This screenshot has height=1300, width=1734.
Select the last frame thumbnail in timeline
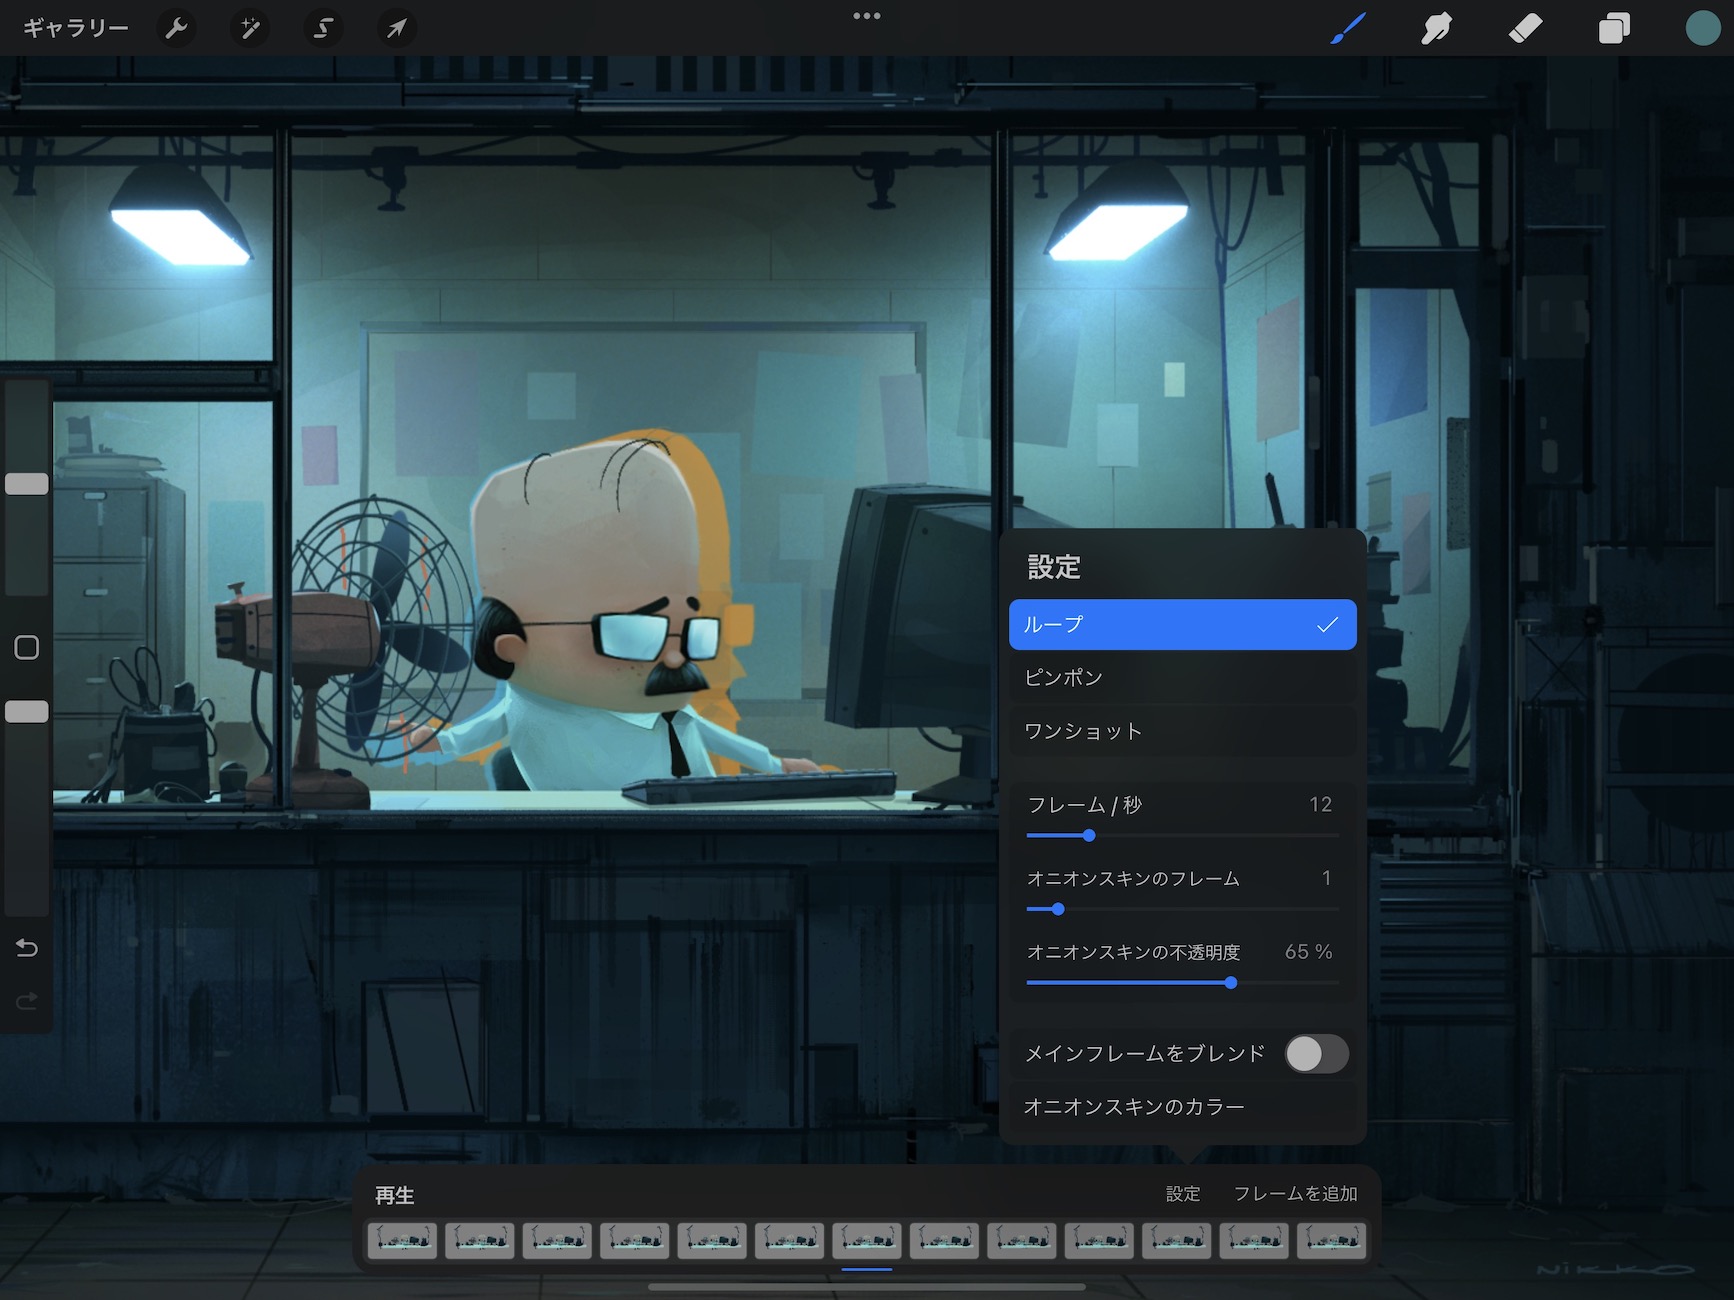[1331, 1240]
